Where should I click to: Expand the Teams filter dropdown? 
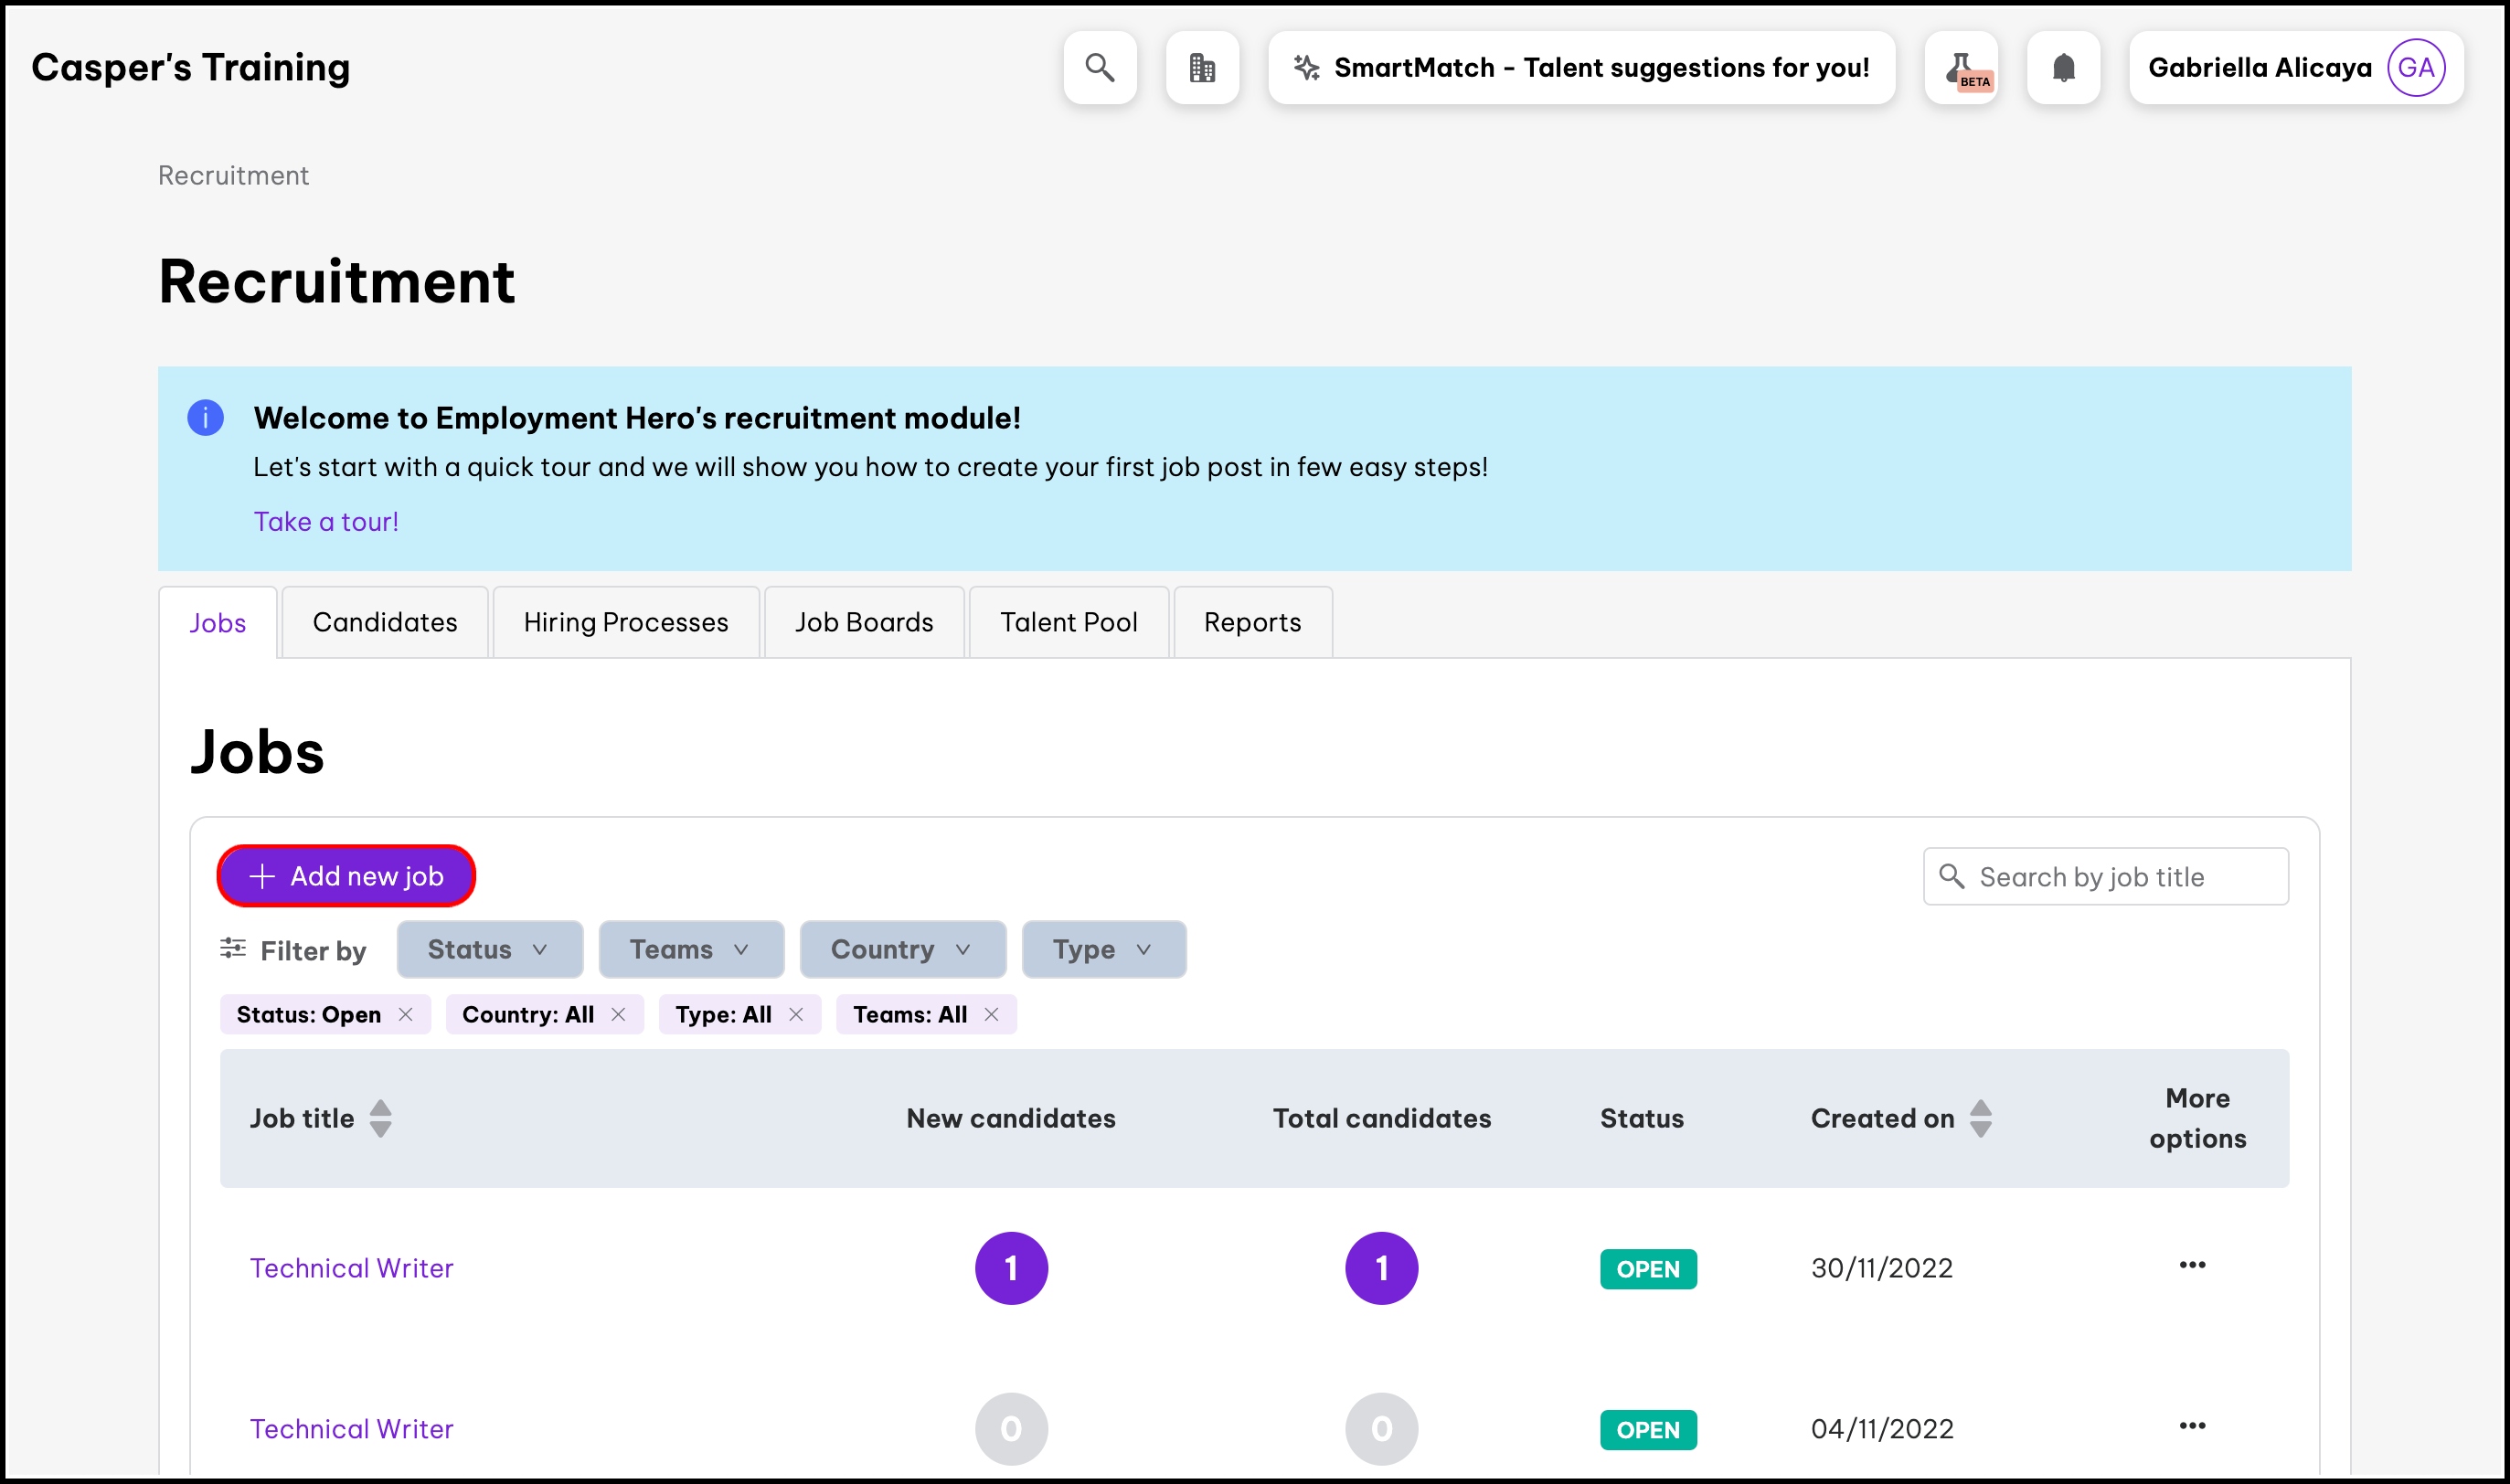690,949
